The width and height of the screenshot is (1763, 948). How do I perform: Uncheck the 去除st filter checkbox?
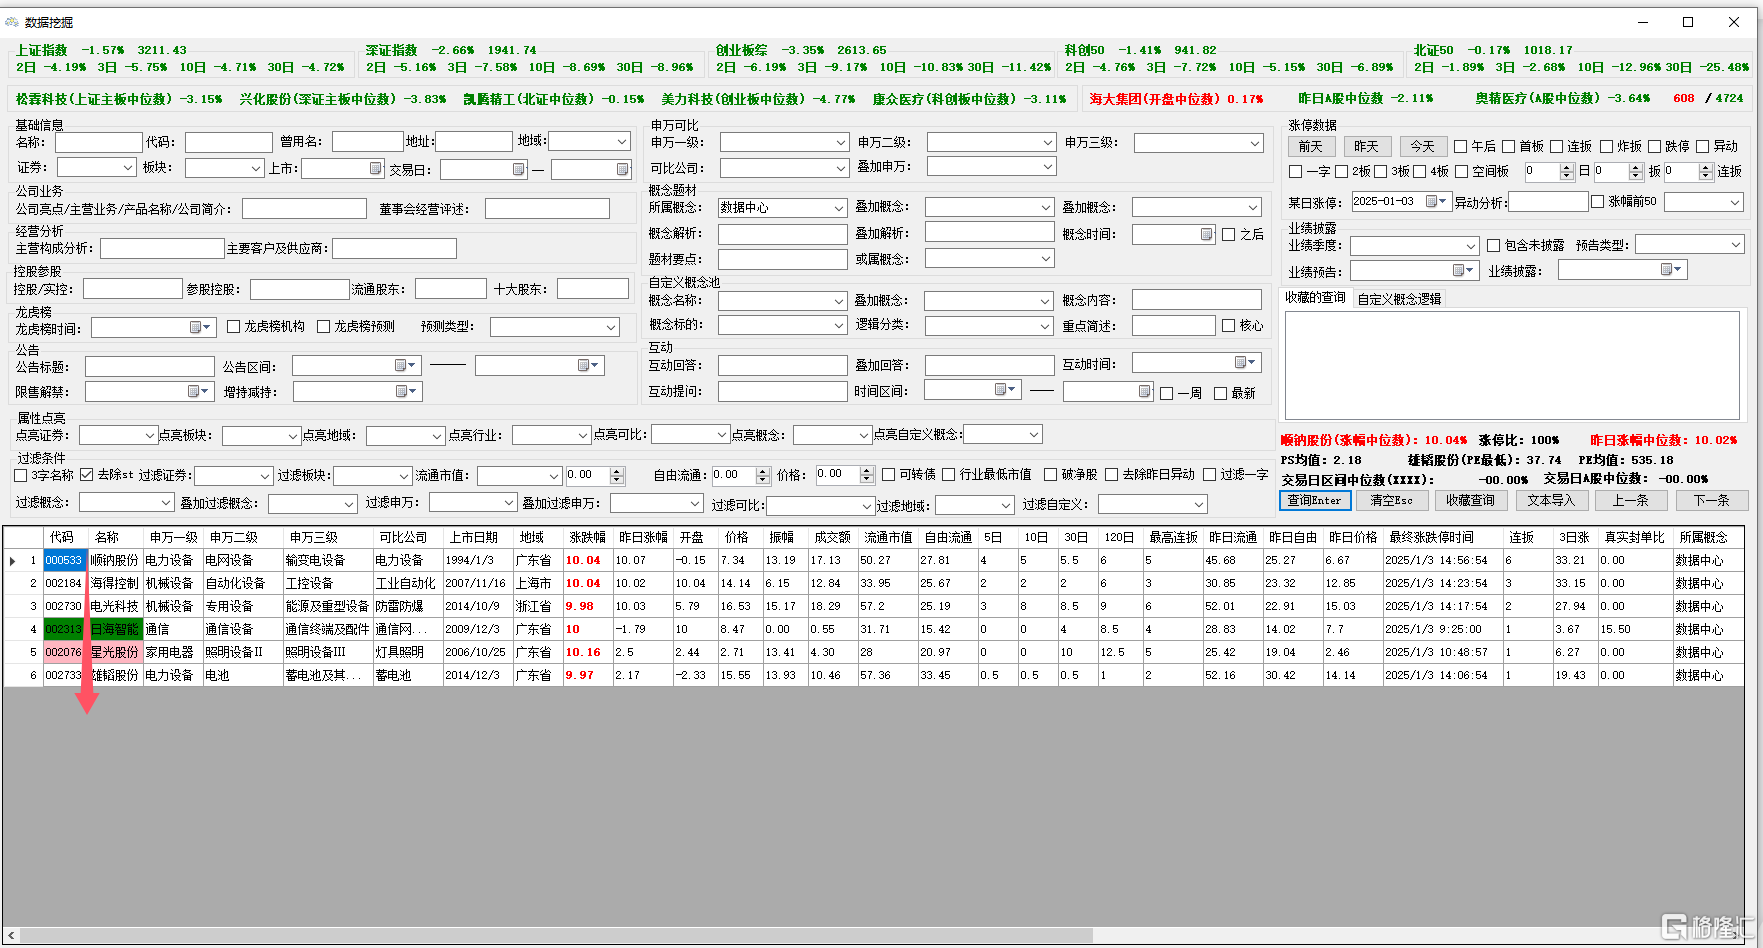tap(87, 475)
